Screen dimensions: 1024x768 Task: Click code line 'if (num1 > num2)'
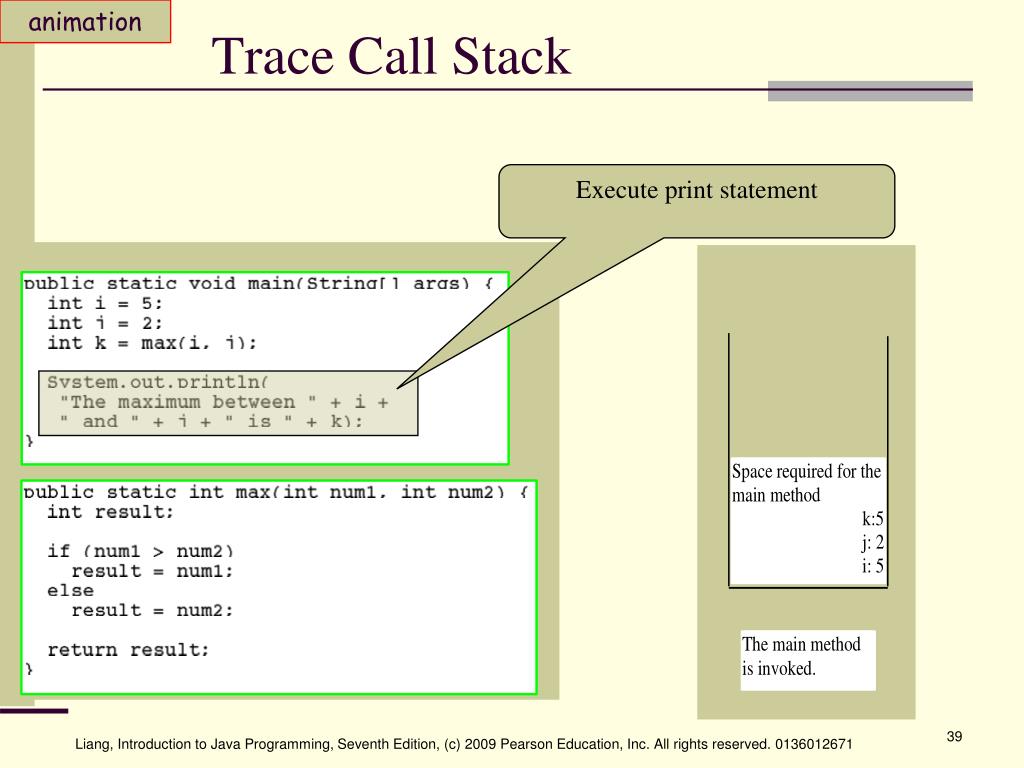tap(140, 551)
